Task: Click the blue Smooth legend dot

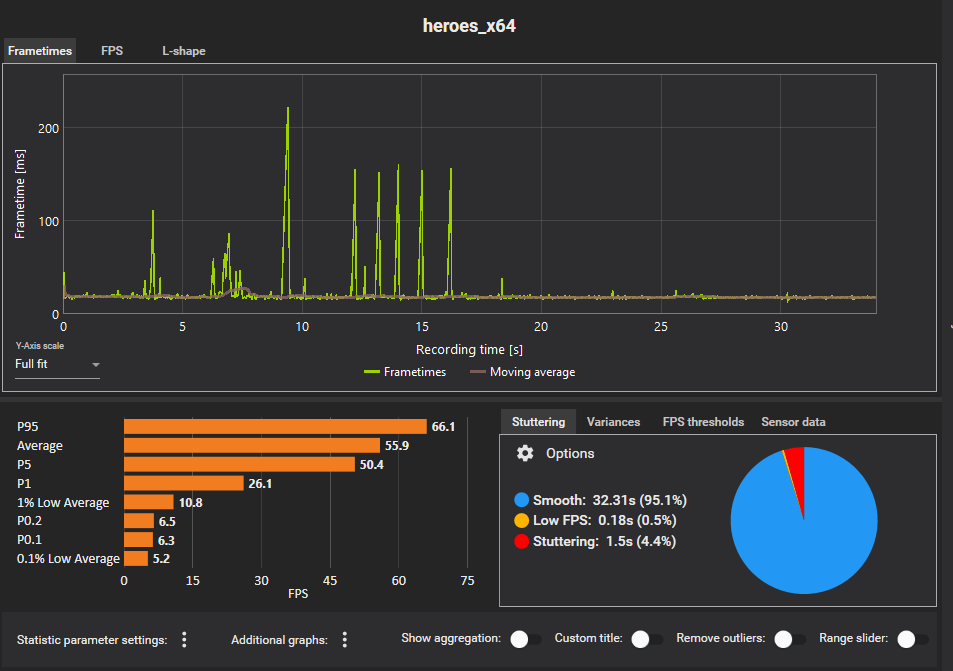Action: (521, 500)
